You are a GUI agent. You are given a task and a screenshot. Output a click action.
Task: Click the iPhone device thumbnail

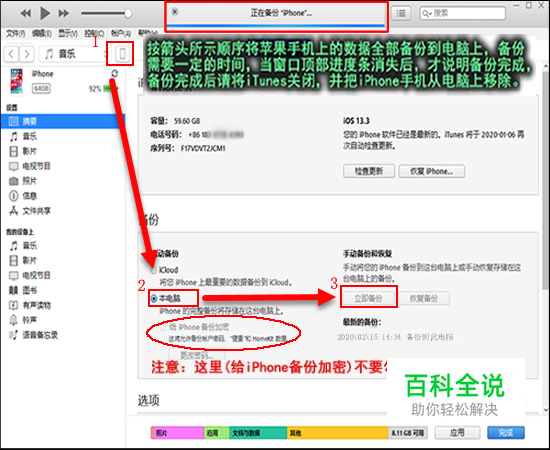[x=16, y=81]
